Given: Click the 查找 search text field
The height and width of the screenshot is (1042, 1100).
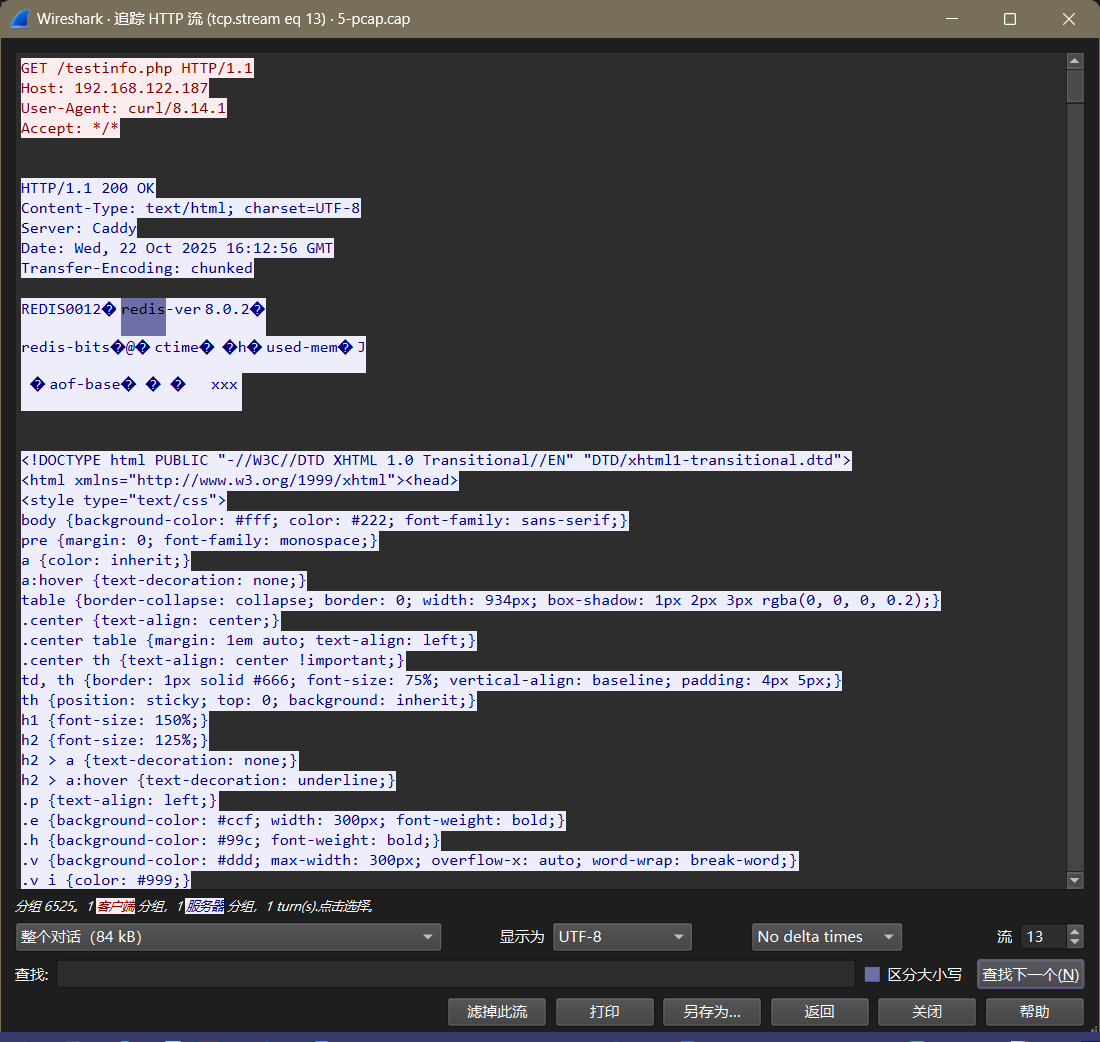Looking at the screenshot, I should pos(455,974).
